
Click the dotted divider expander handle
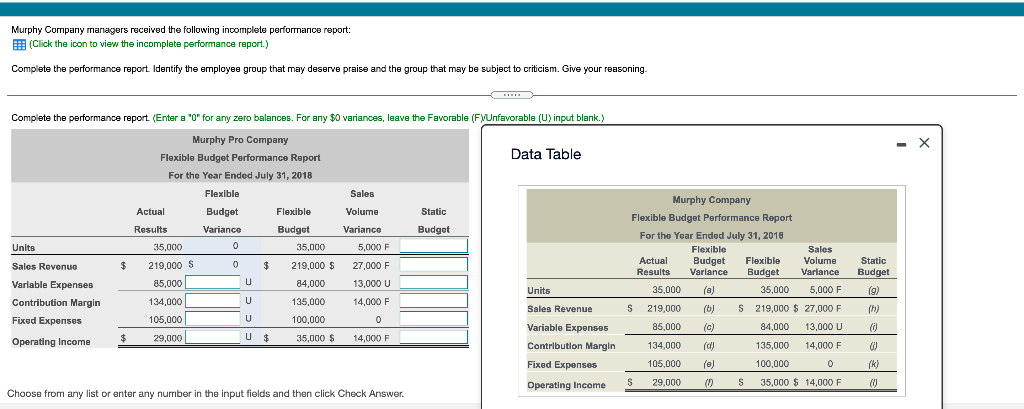[x=511, y=95]
